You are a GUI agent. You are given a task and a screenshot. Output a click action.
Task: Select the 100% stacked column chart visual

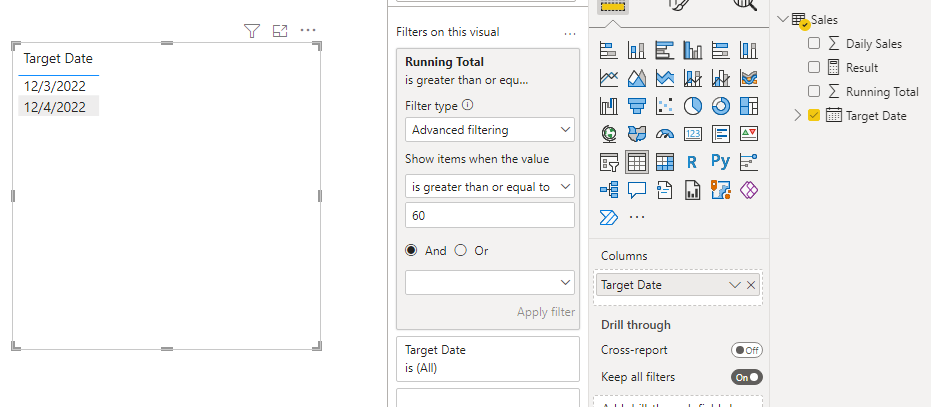pos(748,50)
